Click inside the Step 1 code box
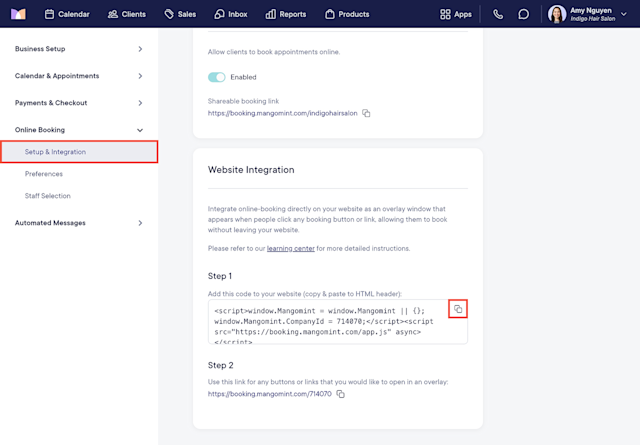The image size is (640, 445). [x=338, y=322]
